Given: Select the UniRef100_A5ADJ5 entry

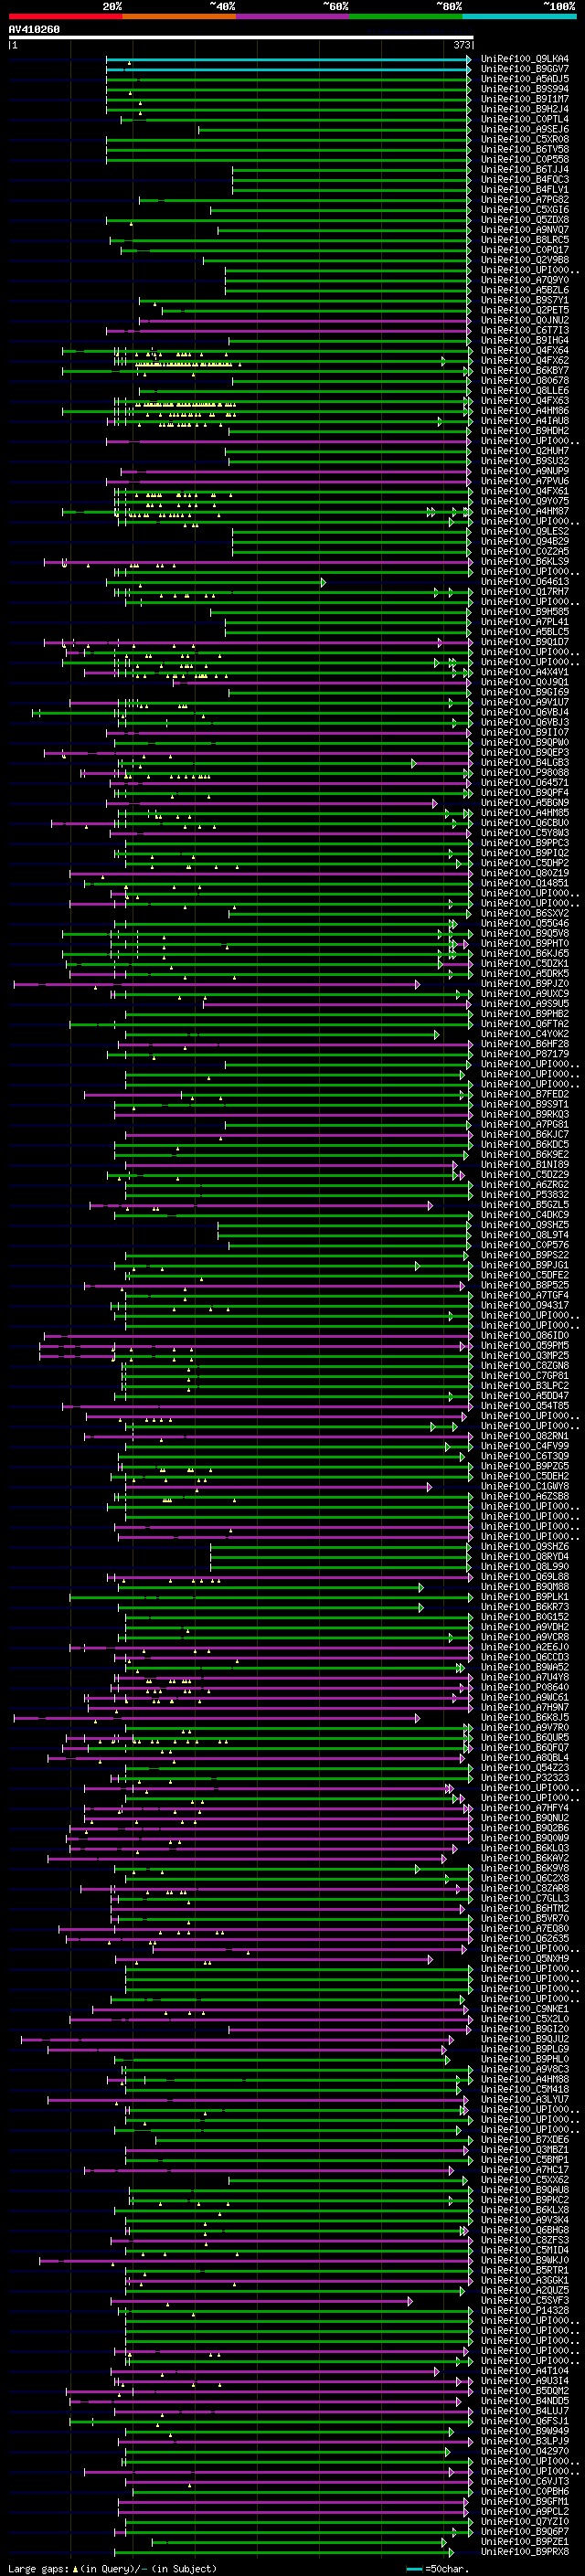Looking at the screenshot, I should (525, 80).
